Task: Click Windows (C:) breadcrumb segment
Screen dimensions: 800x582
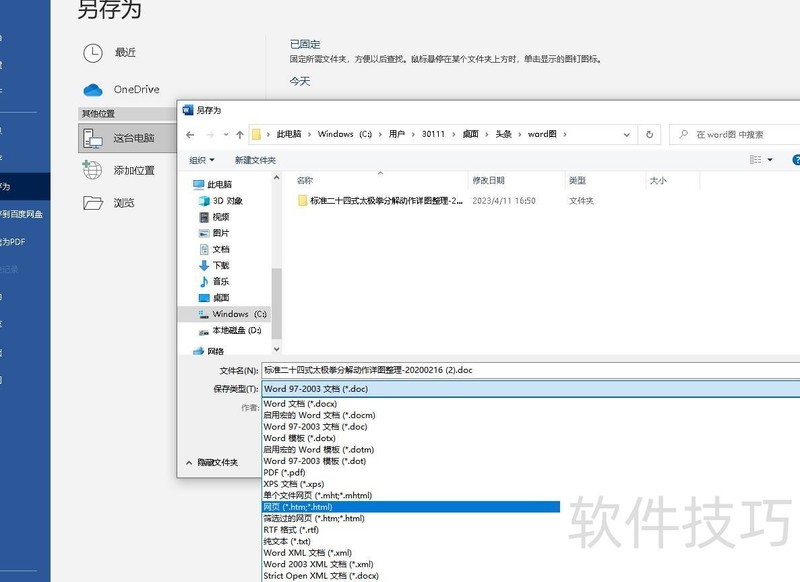Action: pos(344,134)
